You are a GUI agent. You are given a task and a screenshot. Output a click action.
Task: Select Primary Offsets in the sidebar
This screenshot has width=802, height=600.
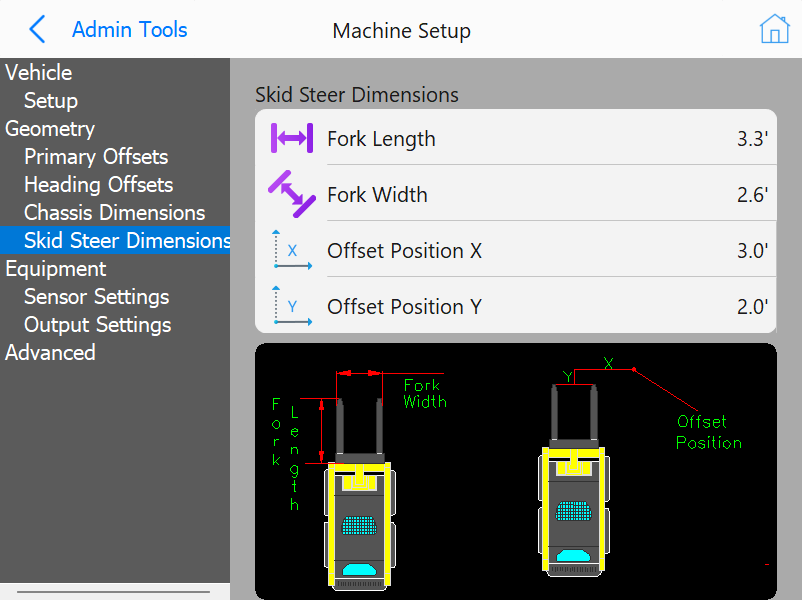pyautogui.click(x=96, y=157)
